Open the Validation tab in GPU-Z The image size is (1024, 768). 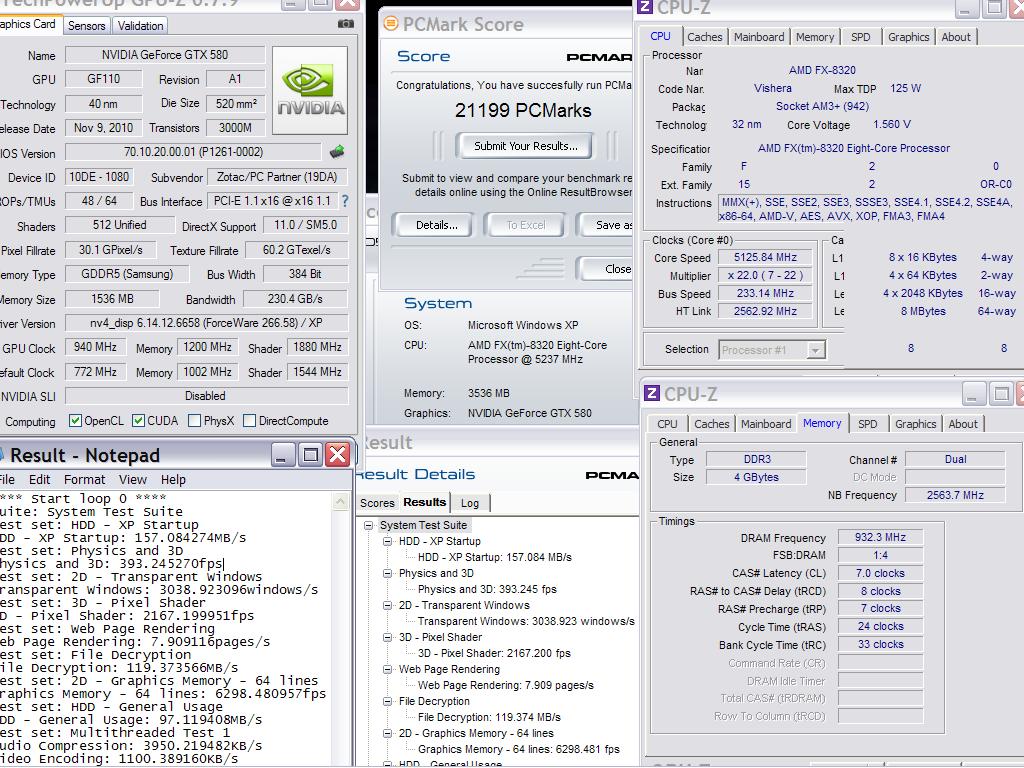click(x=140, y=25)
